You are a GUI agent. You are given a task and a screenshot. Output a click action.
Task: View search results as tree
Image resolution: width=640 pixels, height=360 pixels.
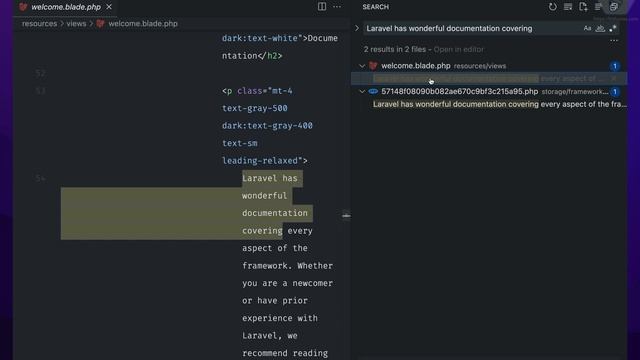point(598,7)
